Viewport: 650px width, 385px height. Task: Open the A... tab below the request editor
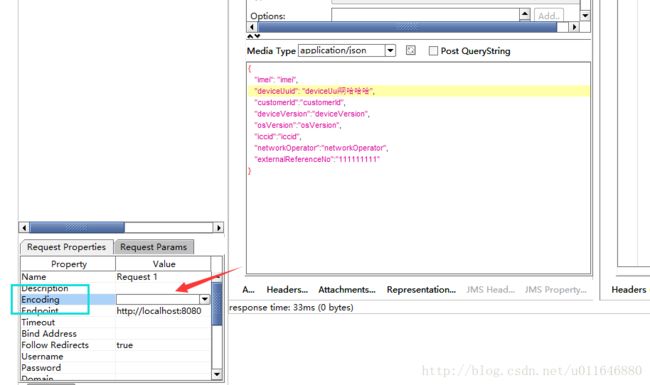pos(248,290)
